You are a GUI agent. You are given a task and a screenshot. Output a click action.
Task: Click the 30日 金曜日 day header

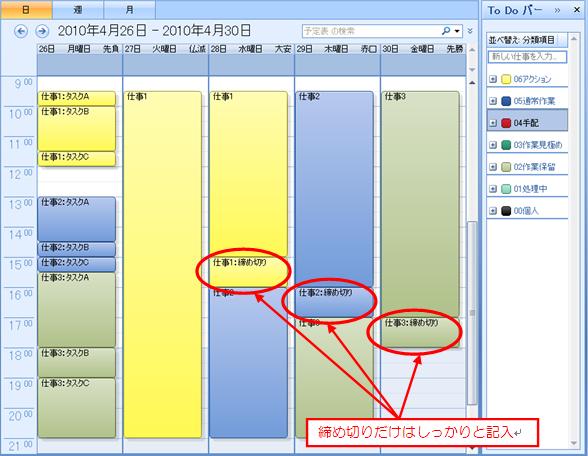tap(423, 49)
